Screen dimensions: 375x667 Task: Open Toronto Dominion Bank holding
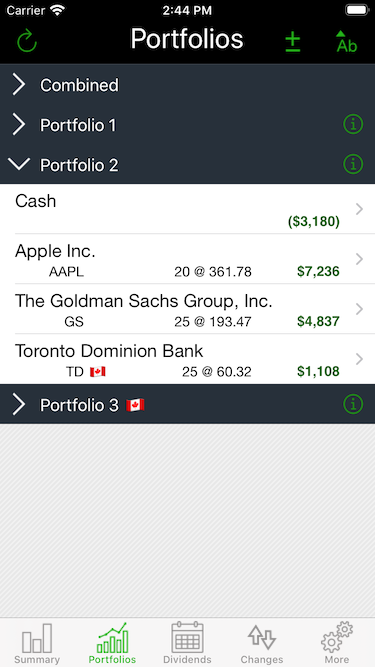tap(188, 359)
